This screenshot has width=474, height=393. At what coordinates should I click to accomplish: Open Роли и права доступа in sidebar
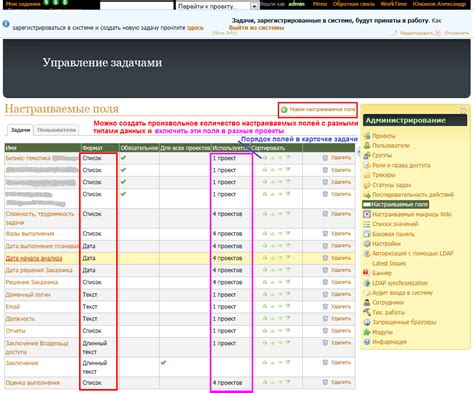click(x=401, y=165)
